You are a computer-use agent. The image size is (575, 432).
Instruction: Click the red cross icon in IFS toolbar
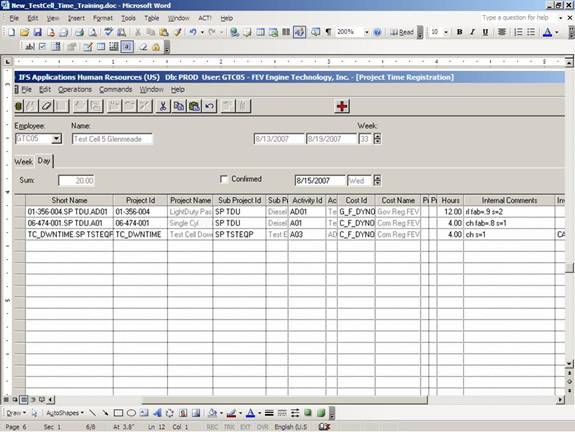point(342,106)
